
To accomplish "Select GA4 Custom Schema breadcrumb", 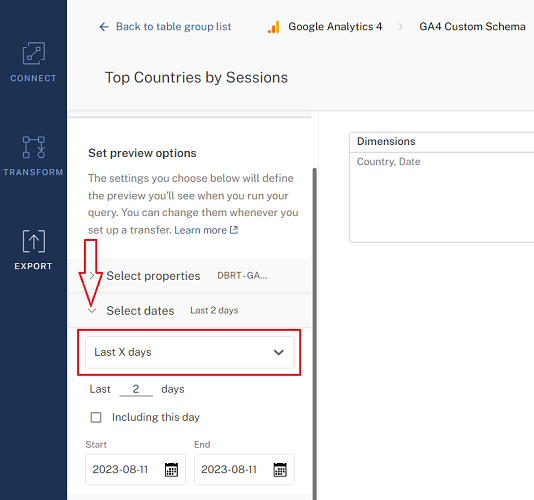I will (x=472, y=27).
